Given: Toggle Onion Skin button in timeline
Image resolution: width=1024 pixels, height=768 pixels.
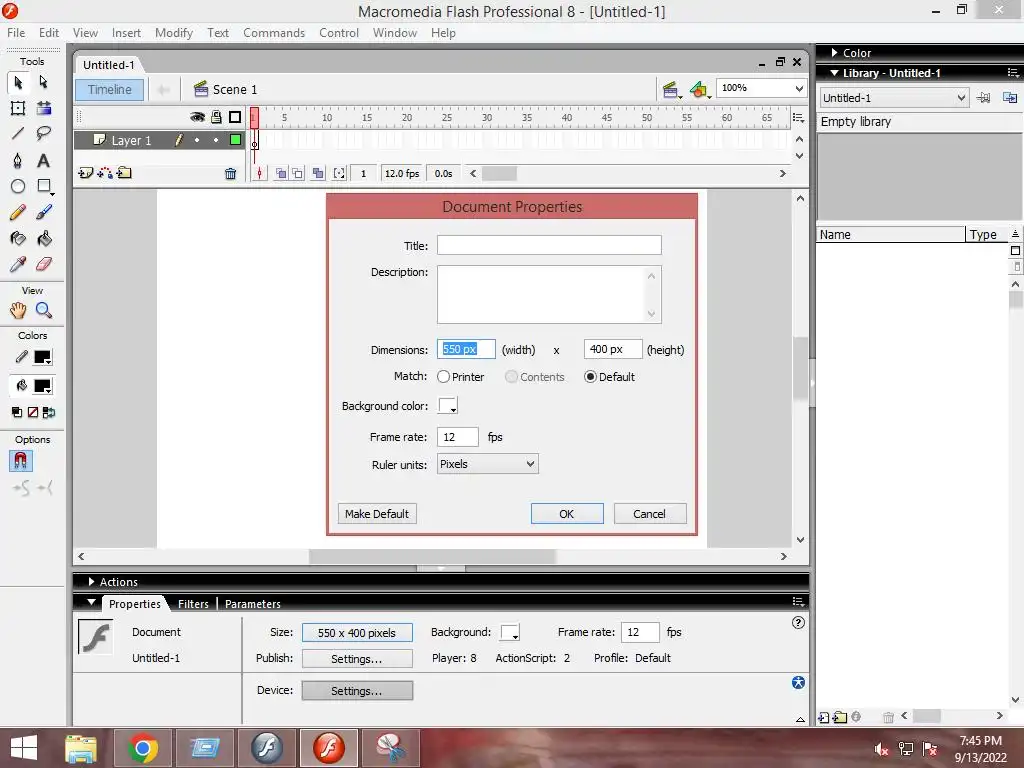Looking at the screenshot, I should point(281,174).
